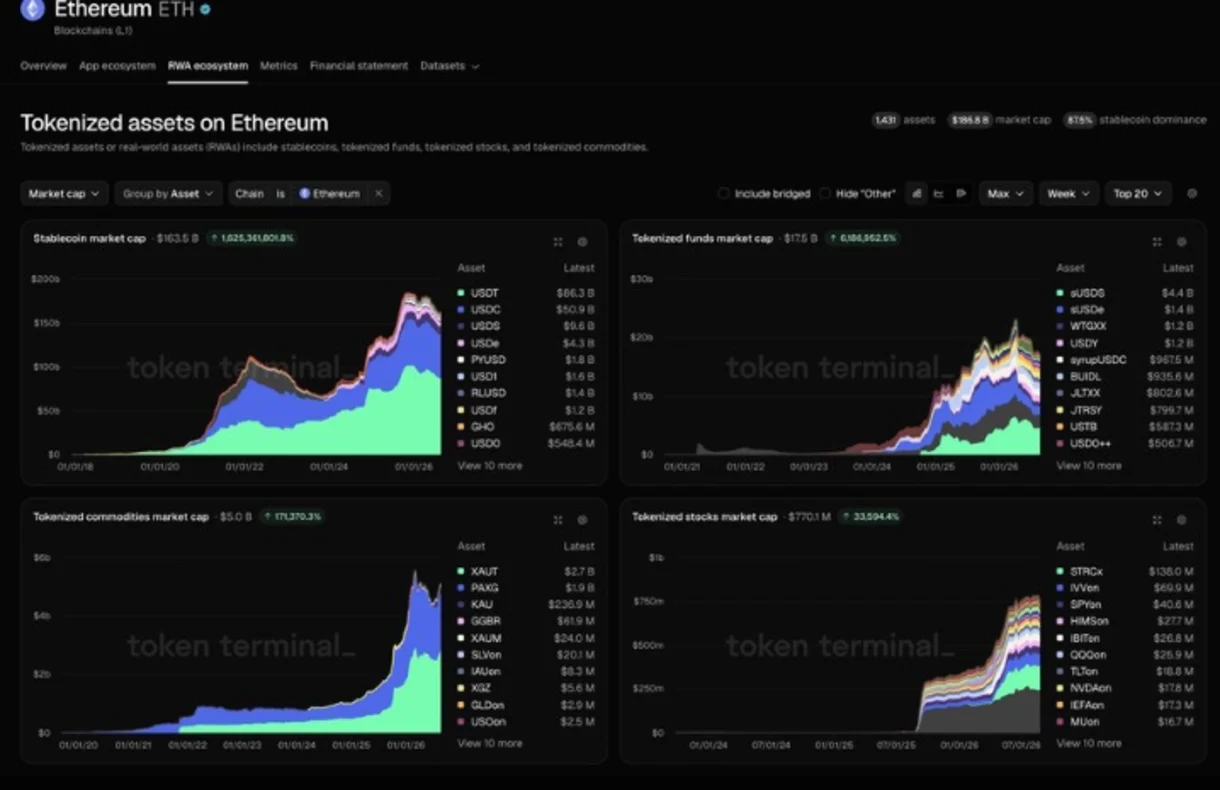Switch to the App ecosystem tab

(117, 66)
